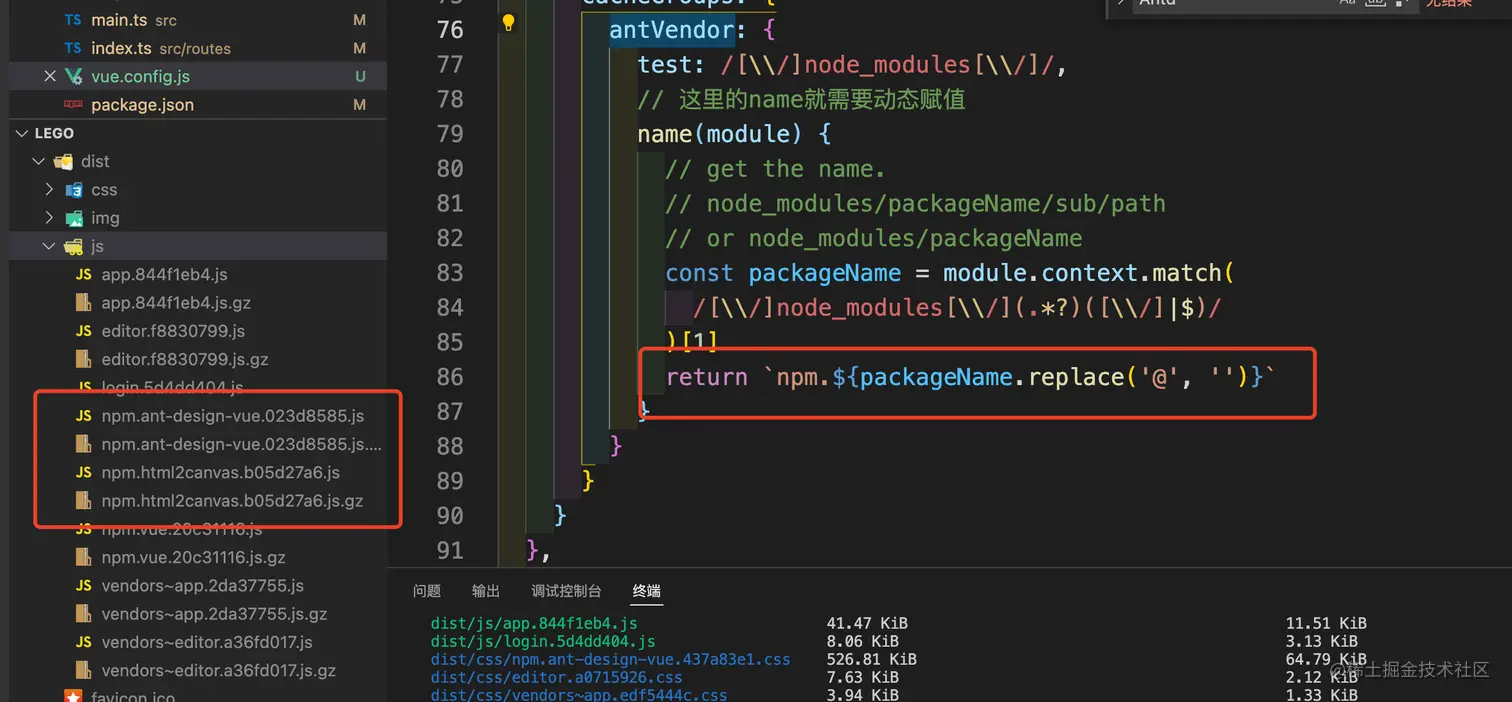1512x702 pixels.
Task: Click the Vue icon beside vue.config.js
Action: coord(73,76)
